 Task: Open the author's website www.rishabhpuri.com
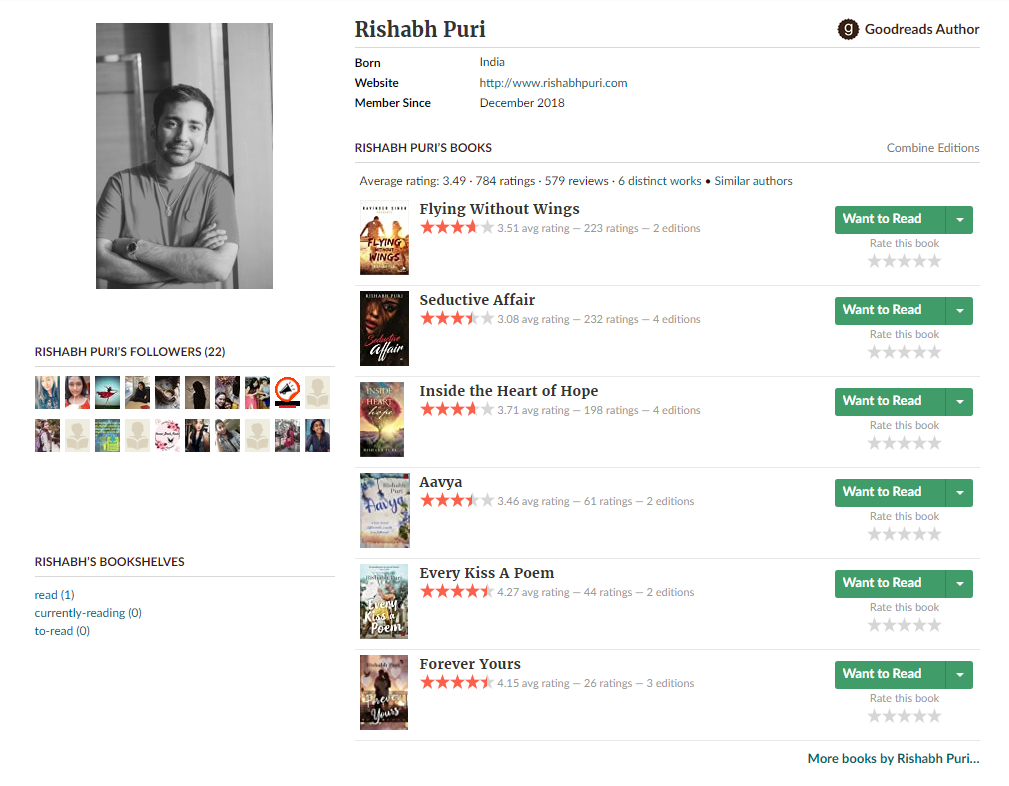pos(553,82)
